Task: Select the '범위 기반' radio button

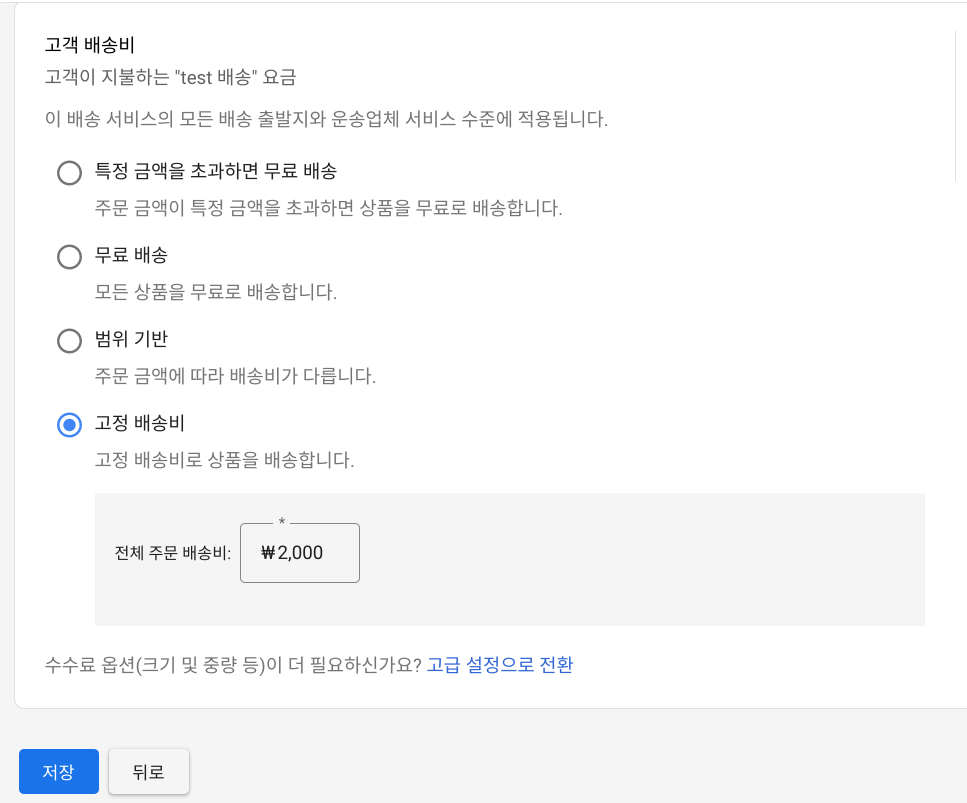Action: (x=69, y=340)
